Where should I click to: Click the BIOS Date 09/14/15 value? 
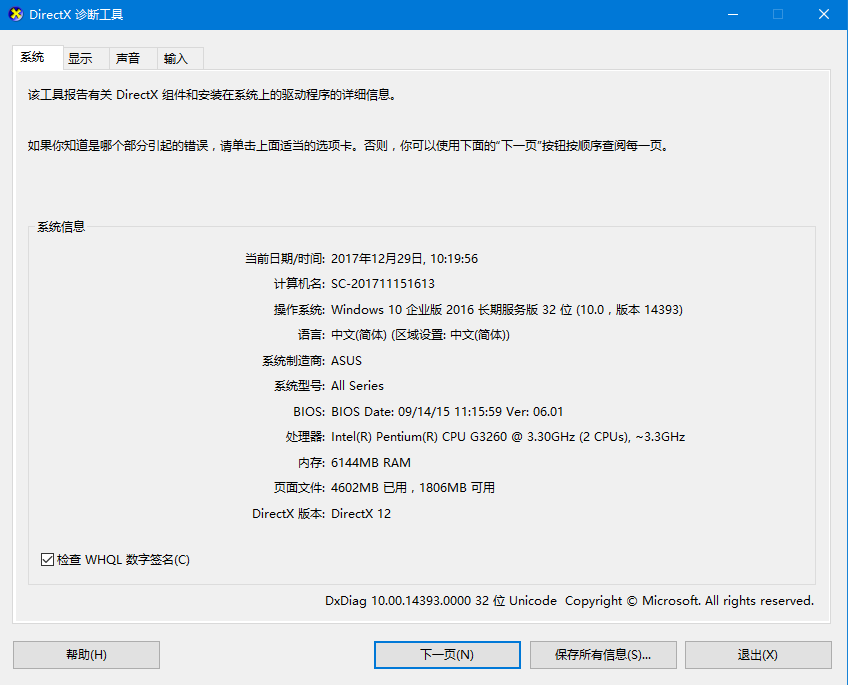[447, 411]
